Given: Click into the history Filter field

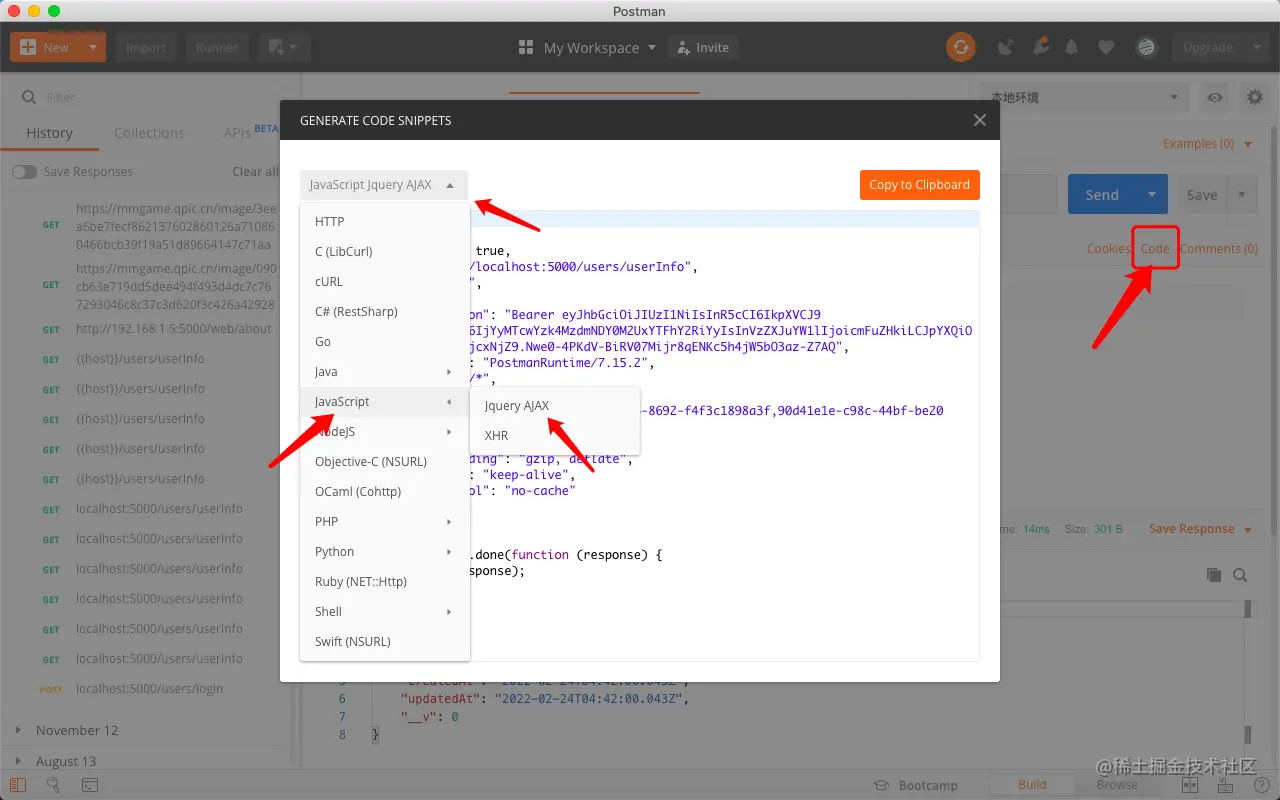Looking at the screenshot, I should coord(150,97).
